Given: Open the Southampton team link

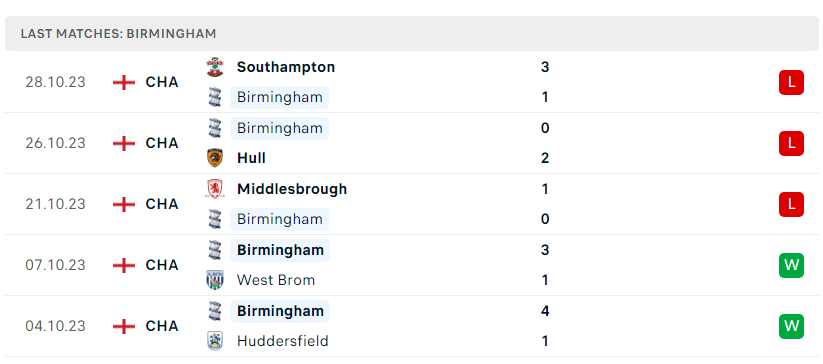Looking at the screenshot, I should click(x=286, y=67).
